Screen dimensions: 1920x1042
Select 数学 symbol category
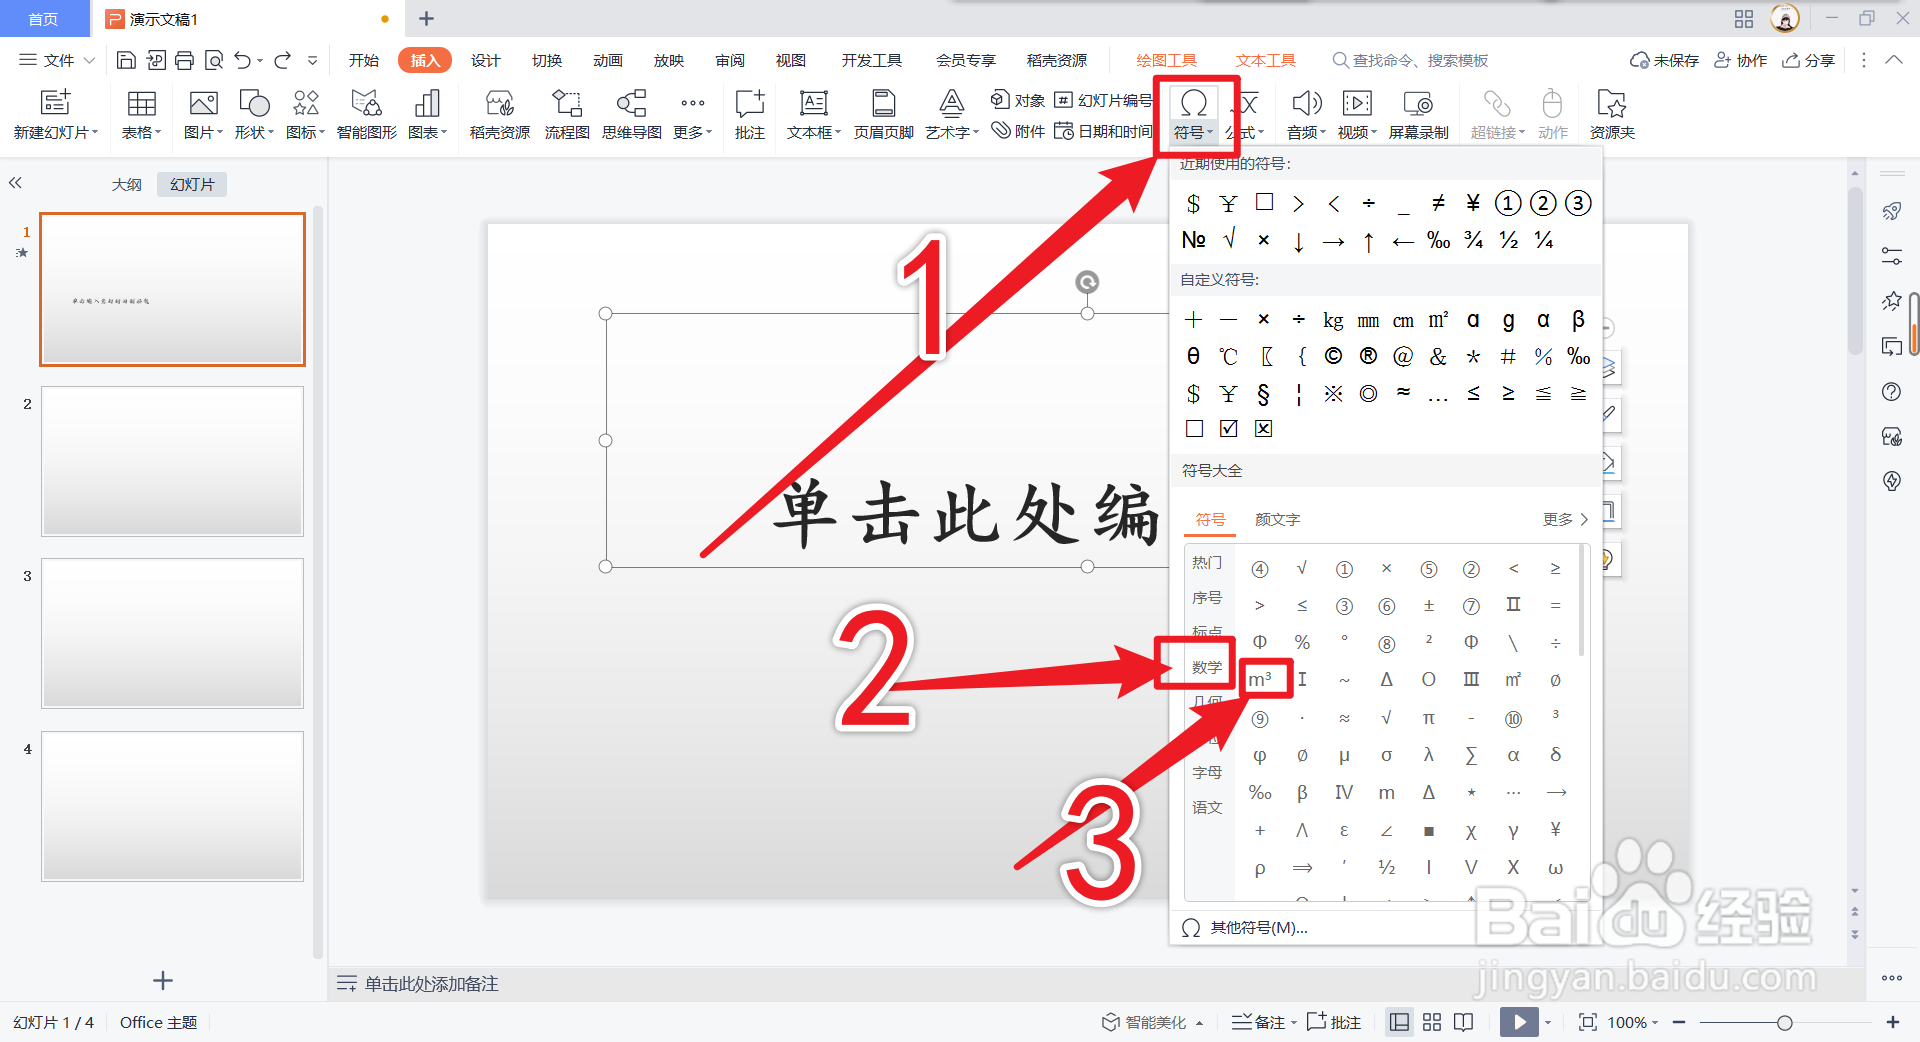[1207, 667]
